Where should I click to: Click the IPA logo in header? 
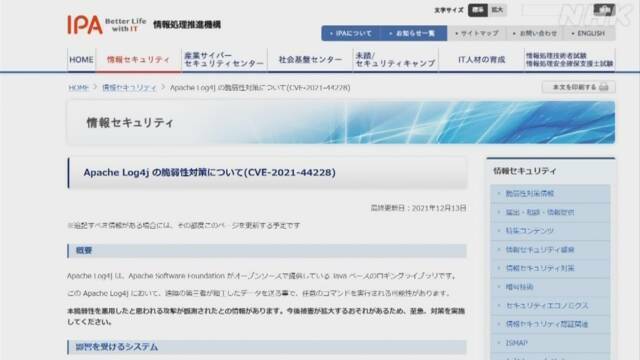tap(85, 24)
